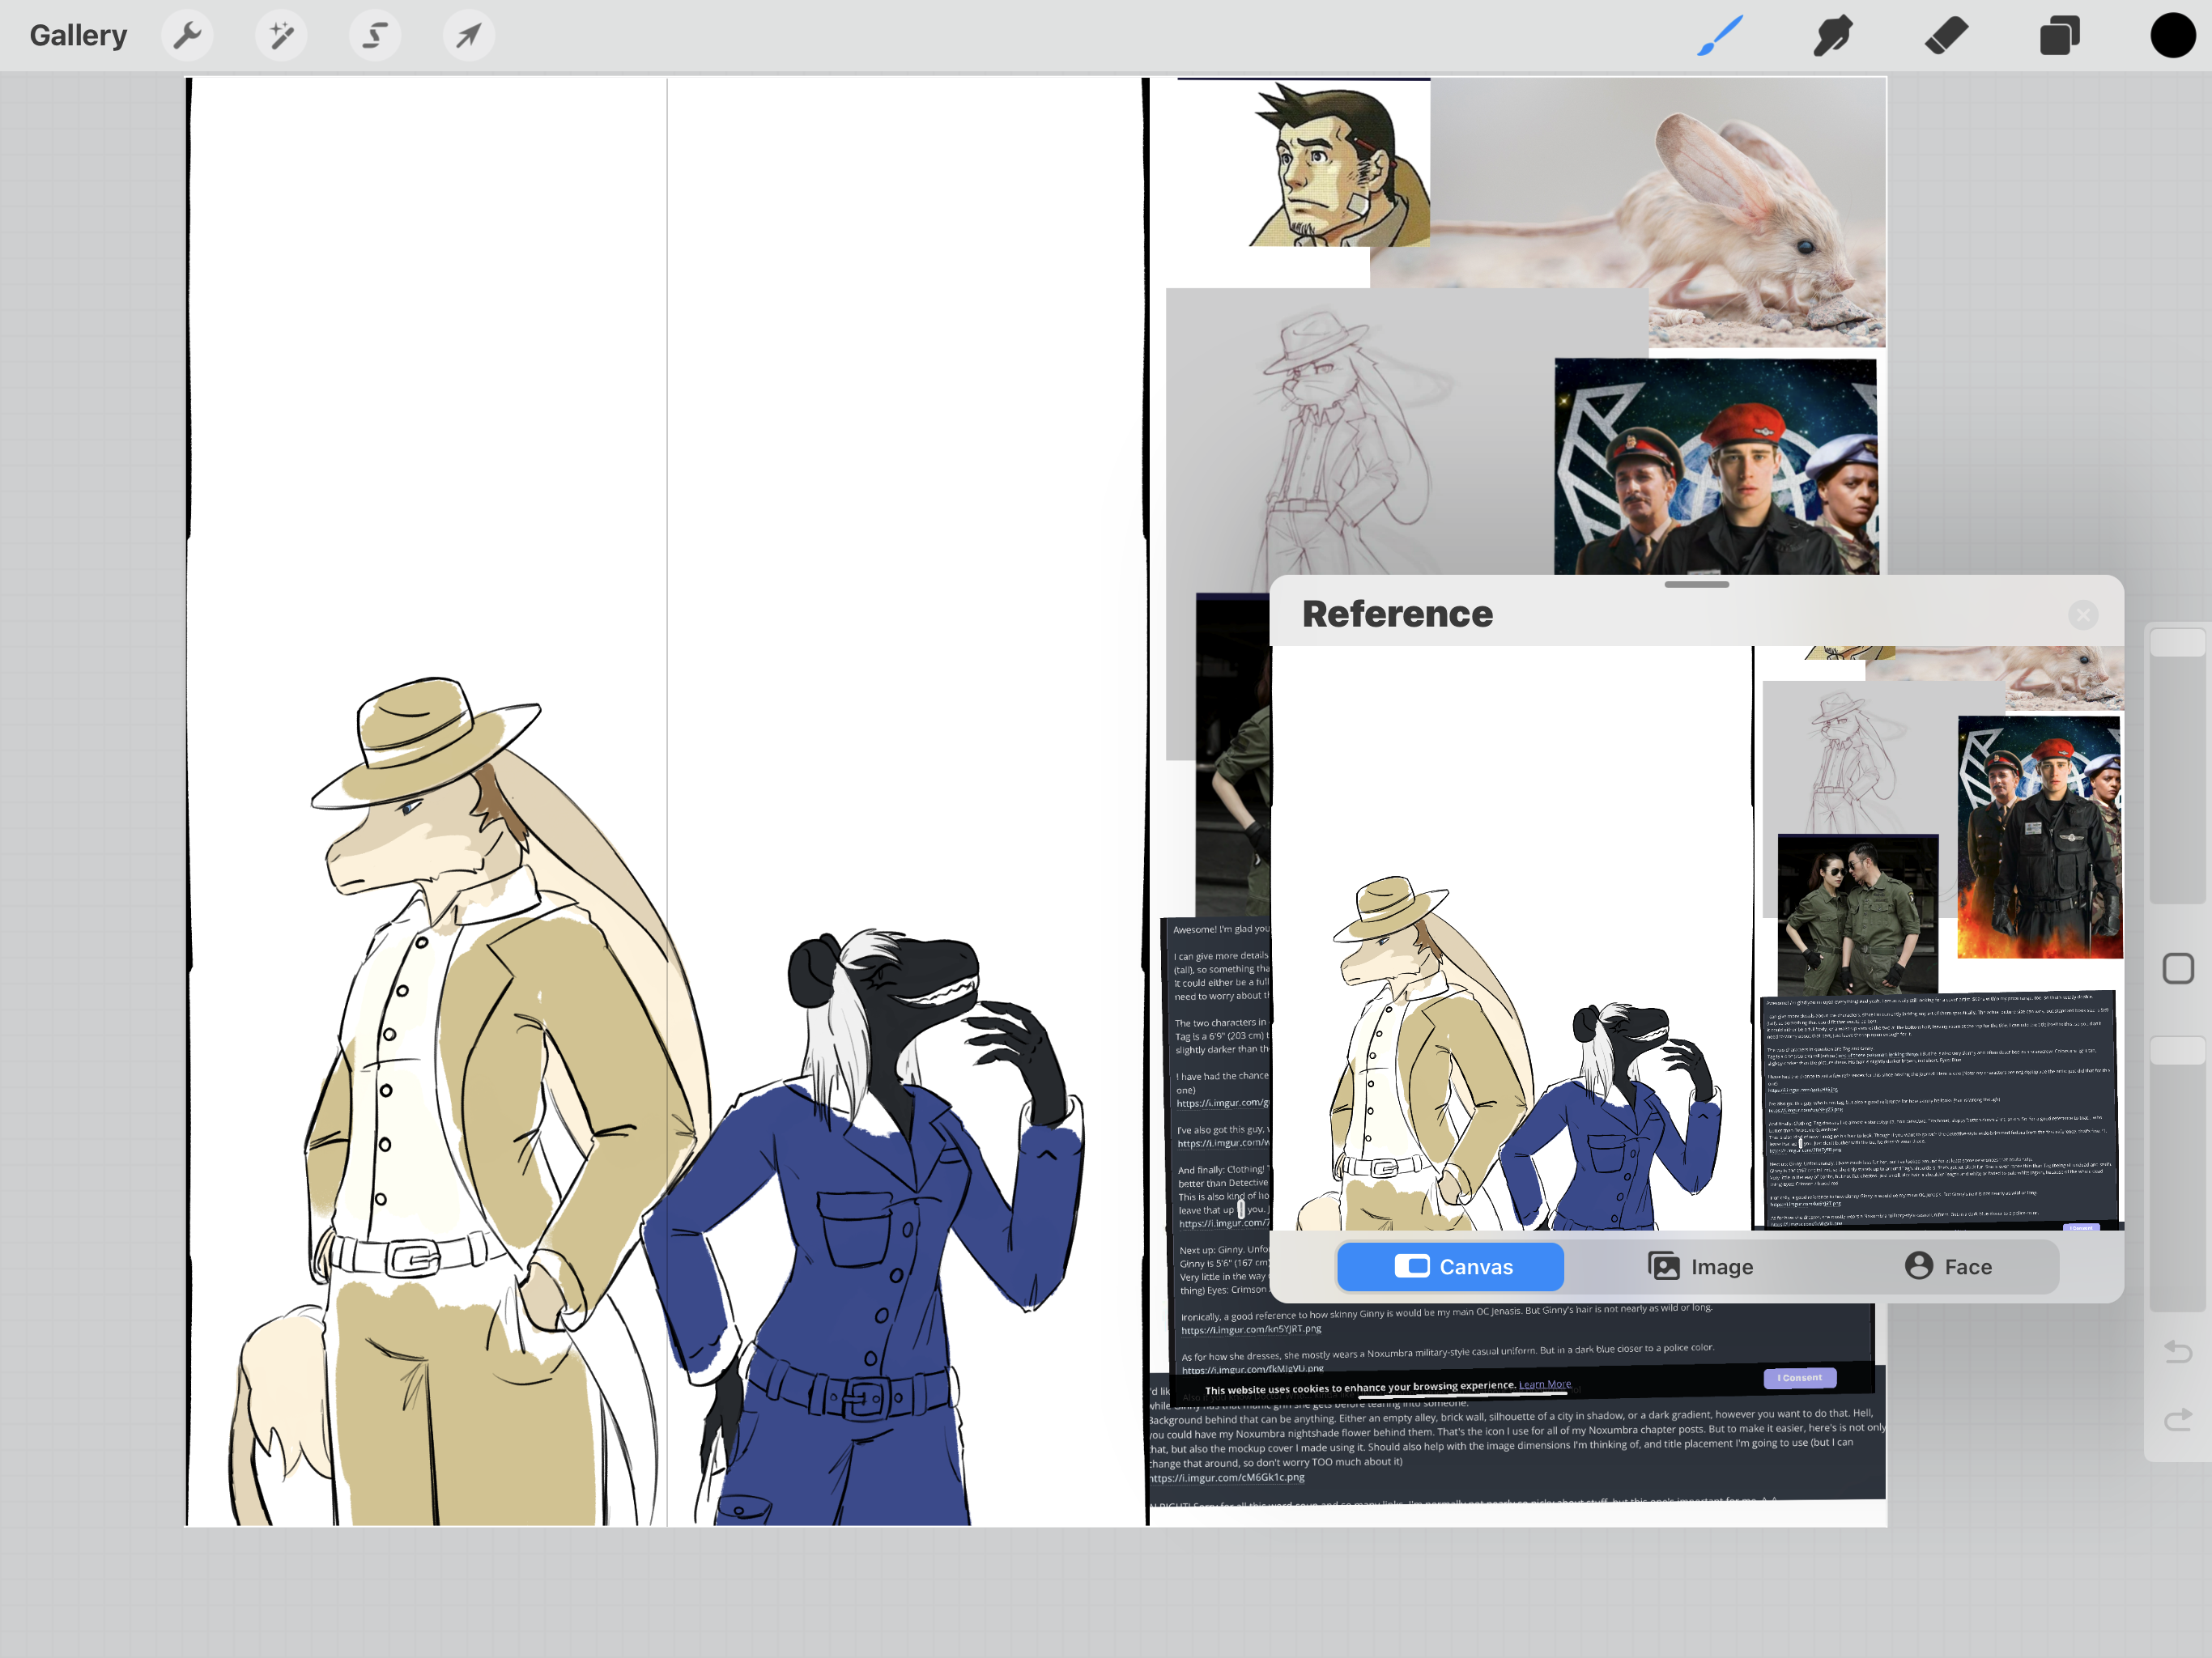
Task: Switch Reference to Canvas tab
Action: click(x=1450, y=1267)
